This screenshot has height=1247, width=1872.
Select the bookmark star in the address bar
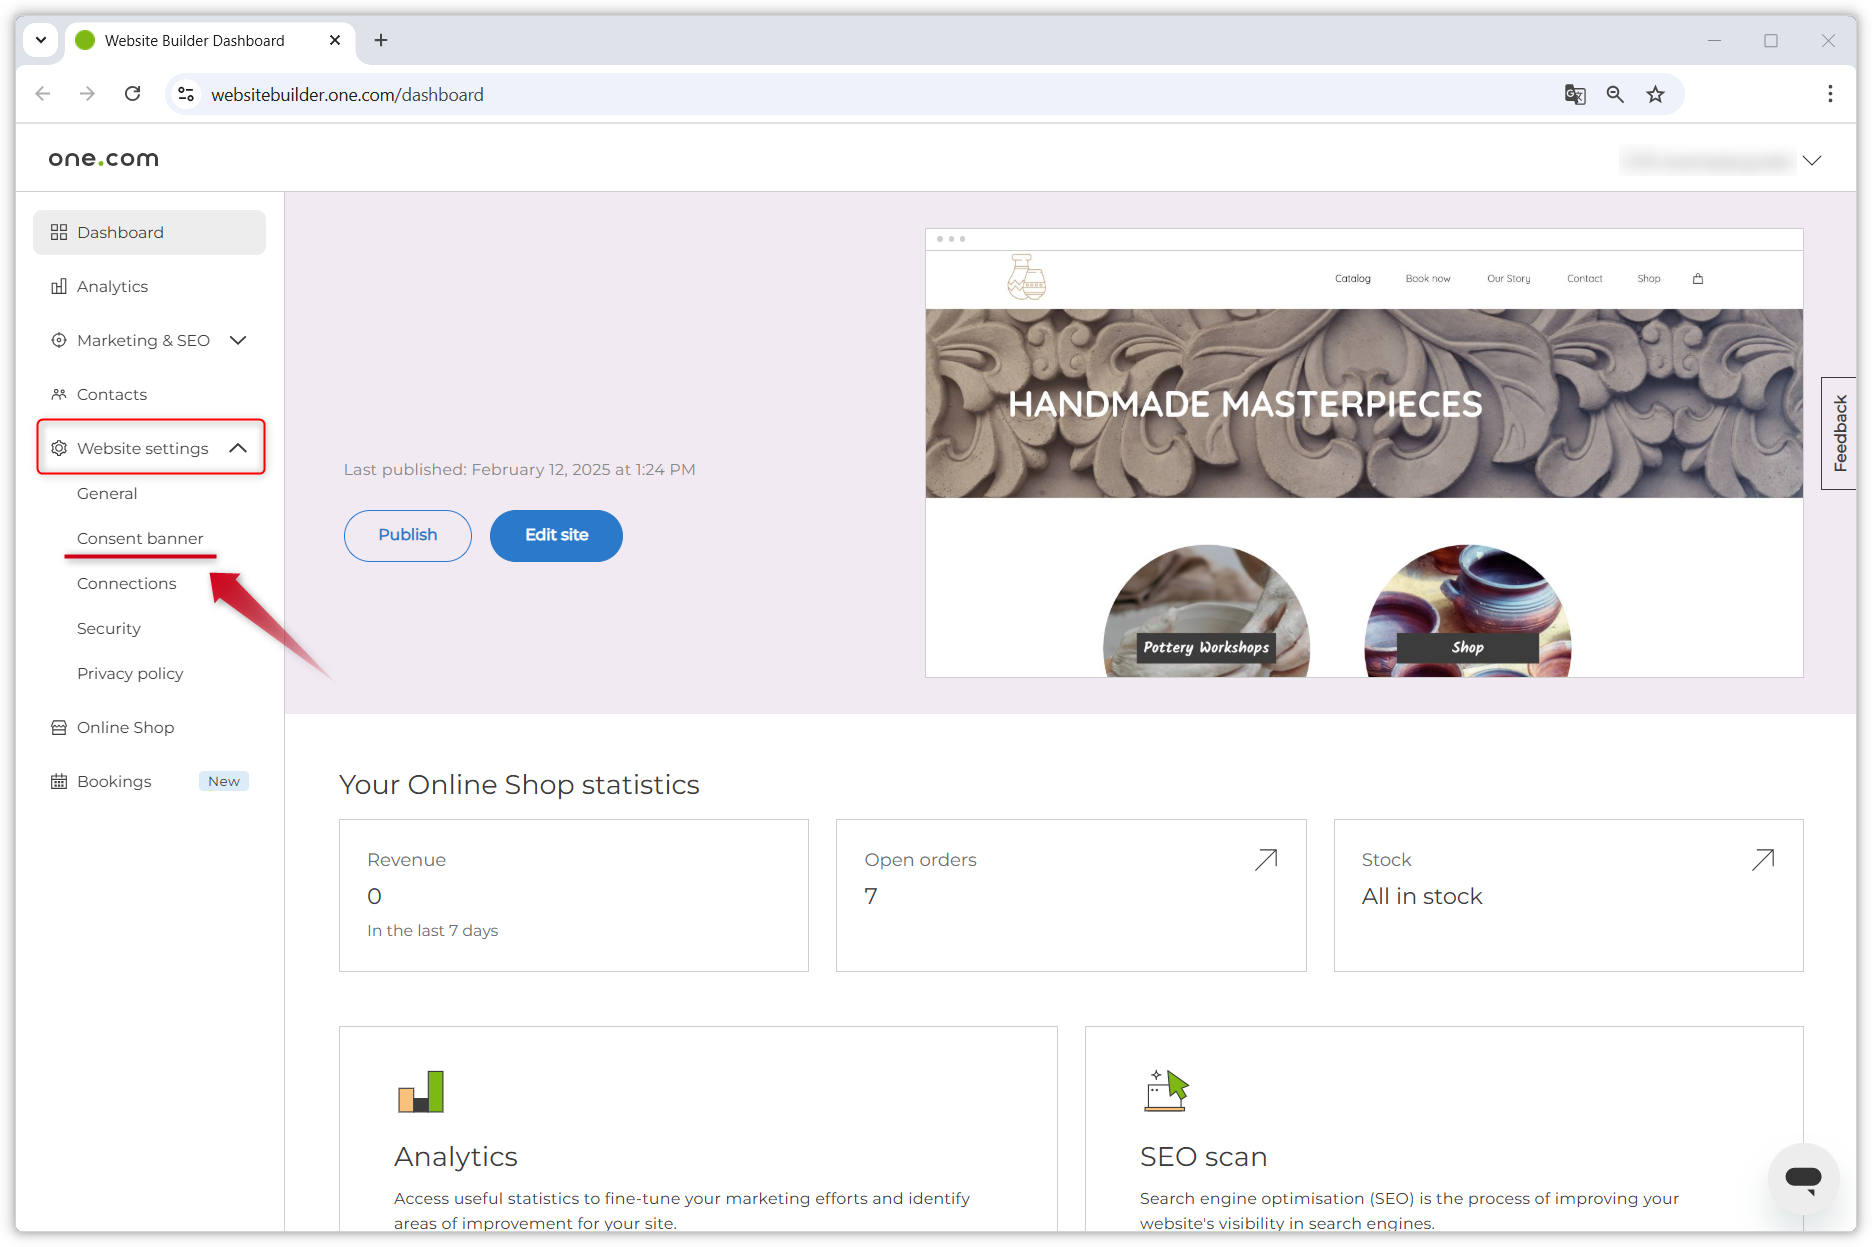[1656, 94]
